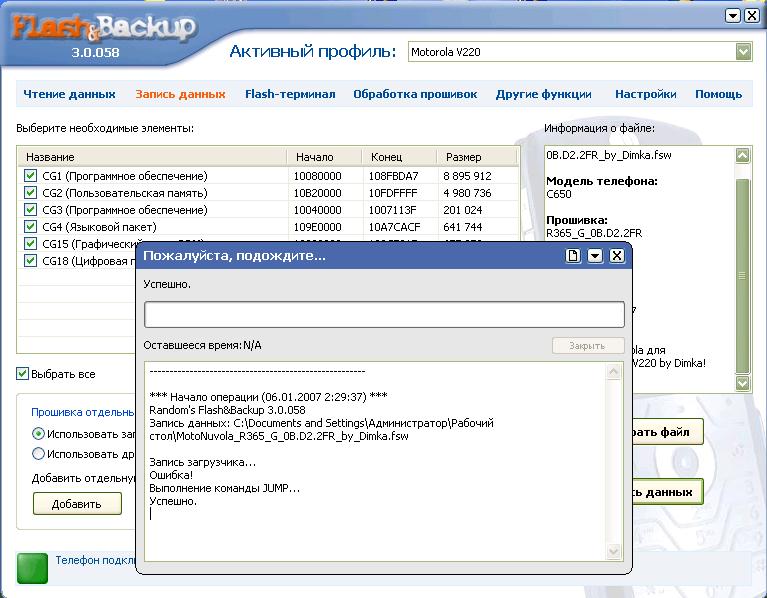Click the log scroll up arrow
767x598 pixels.
click(x=614, y=372)
